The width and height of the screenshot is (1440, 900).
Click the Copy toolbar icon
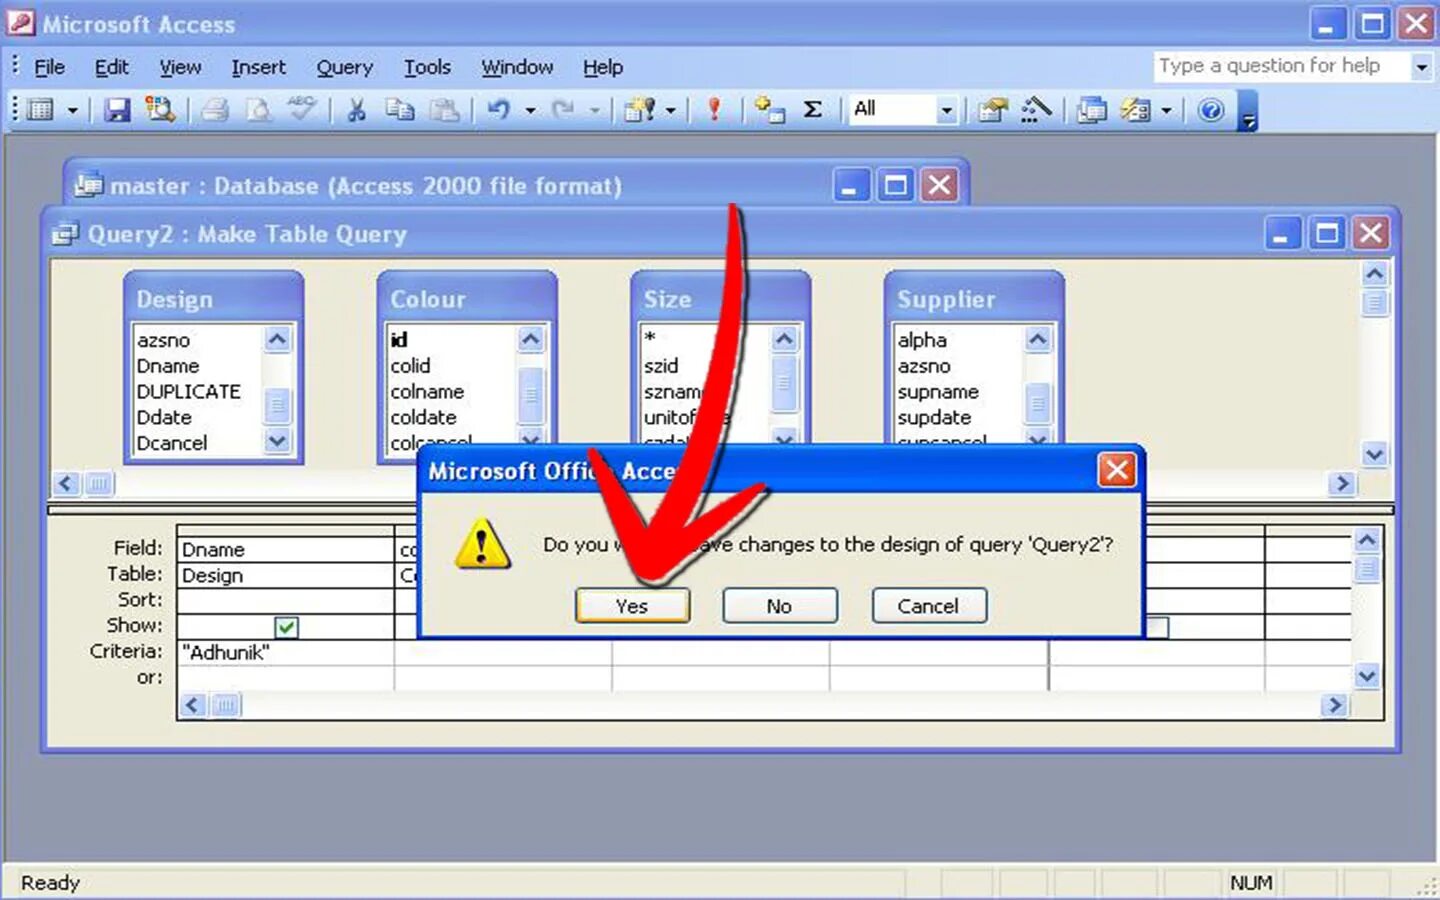pyautogui.click(x=399, y=110)
